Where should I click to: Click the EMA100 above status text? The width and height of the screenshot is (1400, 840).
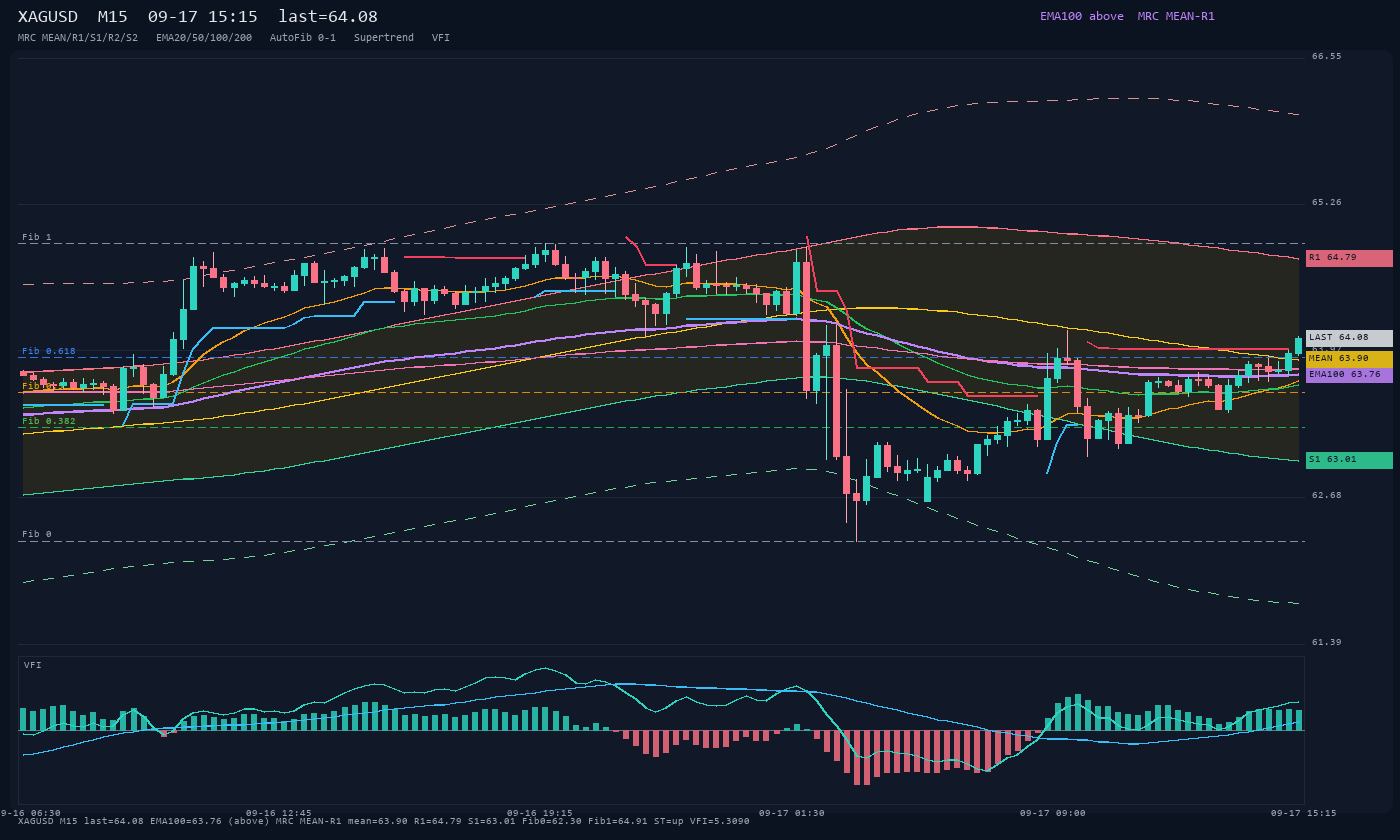point(1082,16)
